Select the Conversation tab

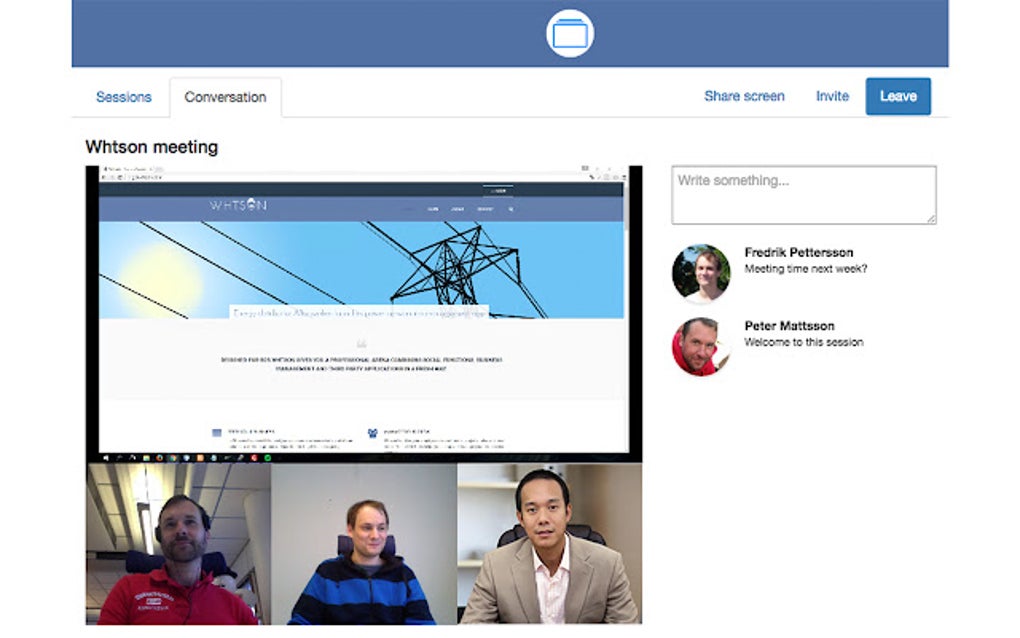225,97
